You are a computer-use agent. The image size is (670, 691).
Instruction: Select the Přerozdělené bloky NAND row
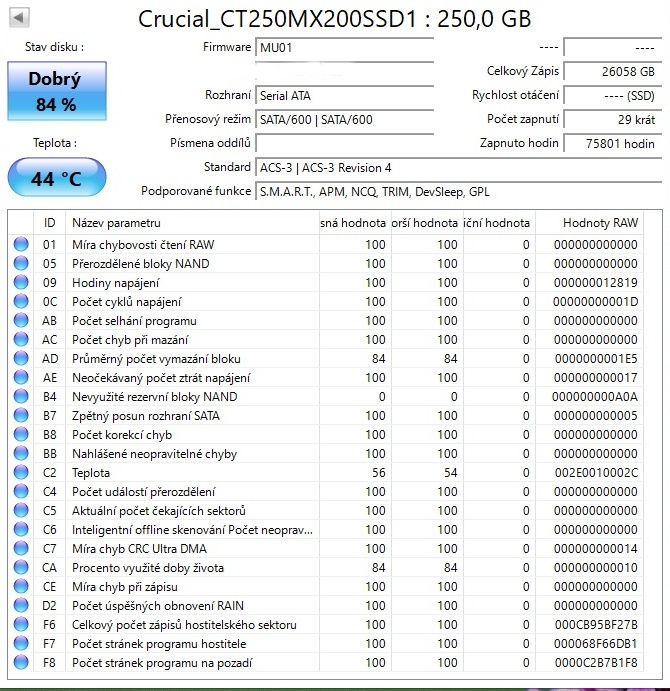[x=326, y=263]
